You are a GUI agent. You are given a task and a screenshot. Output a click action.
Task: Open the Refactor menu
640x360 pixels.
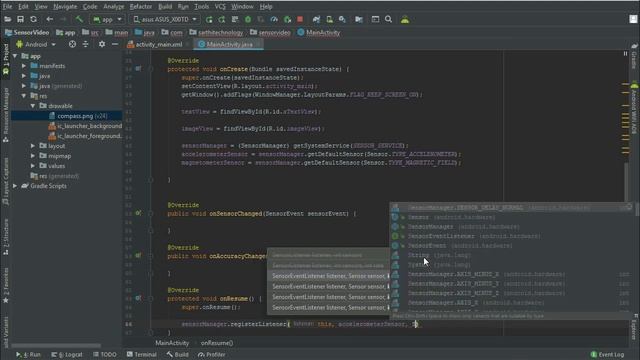pos(141,7)
